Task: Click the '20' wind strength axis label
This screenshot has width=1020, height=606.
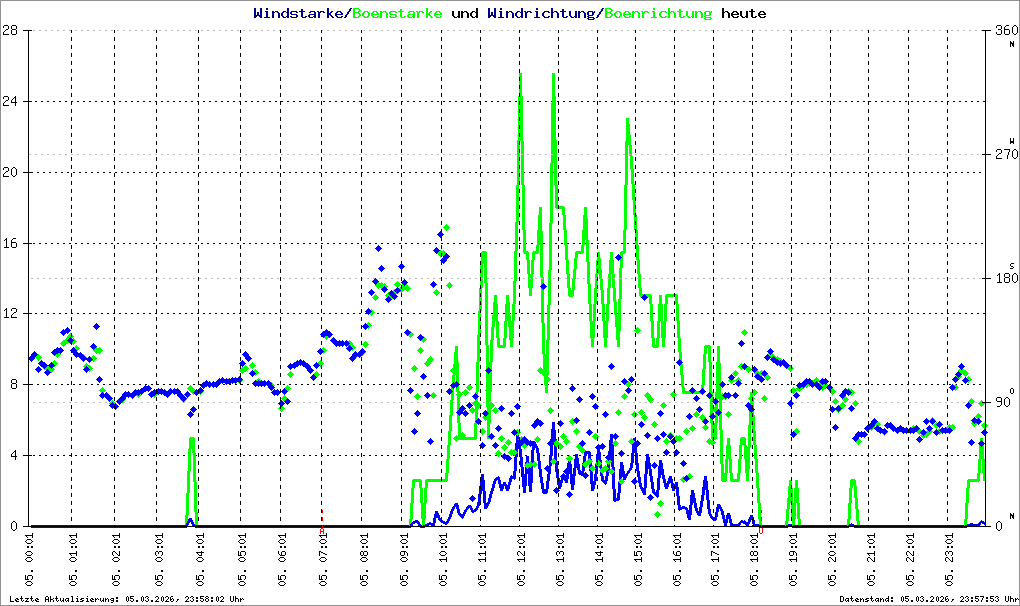Action: tap(10, 172)
